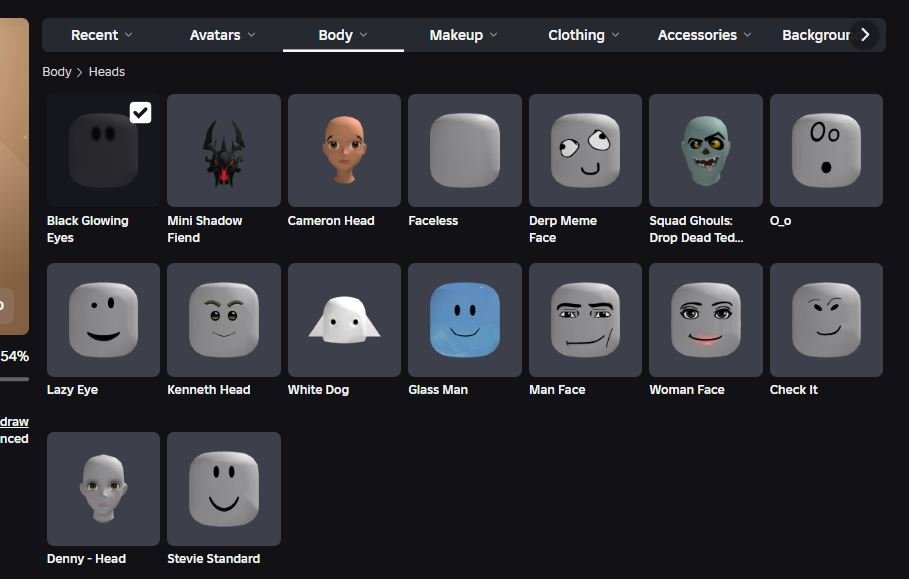The image size is (909, 579).
Task: Equip the blue Glass Man head
Action: tap(465, 319)
